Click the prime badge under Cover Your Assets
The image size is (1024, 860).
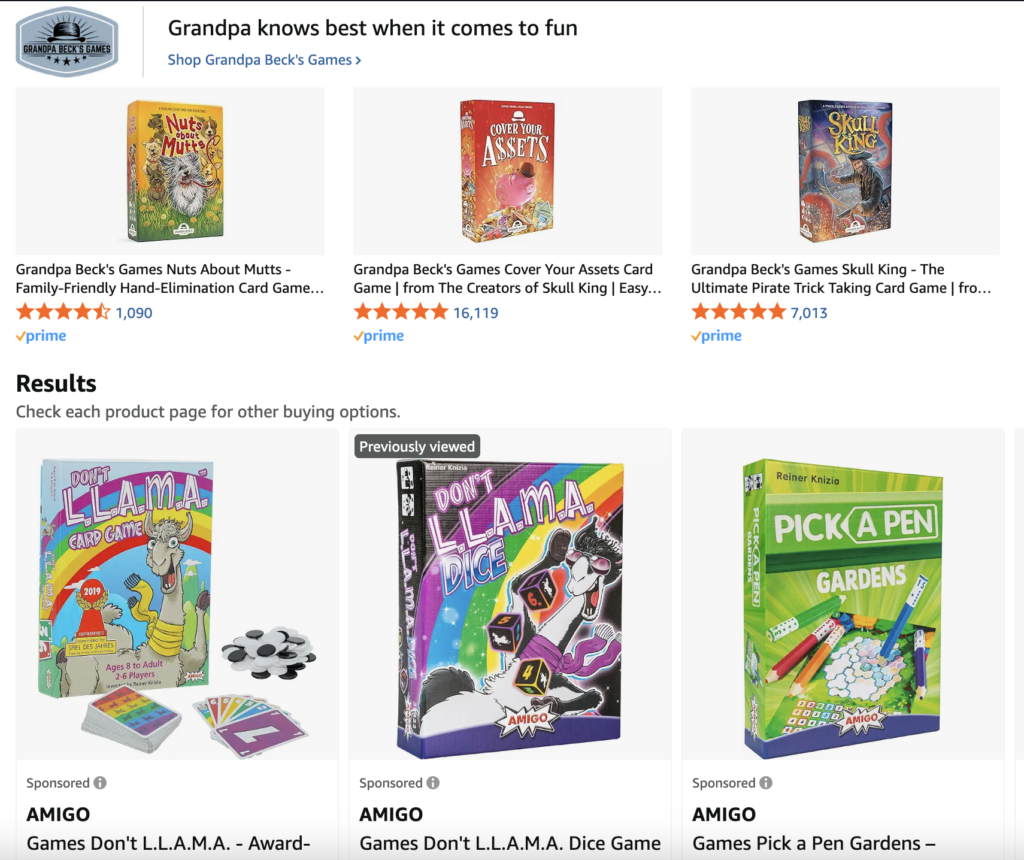pyautogui.click(x=379, y=336)
